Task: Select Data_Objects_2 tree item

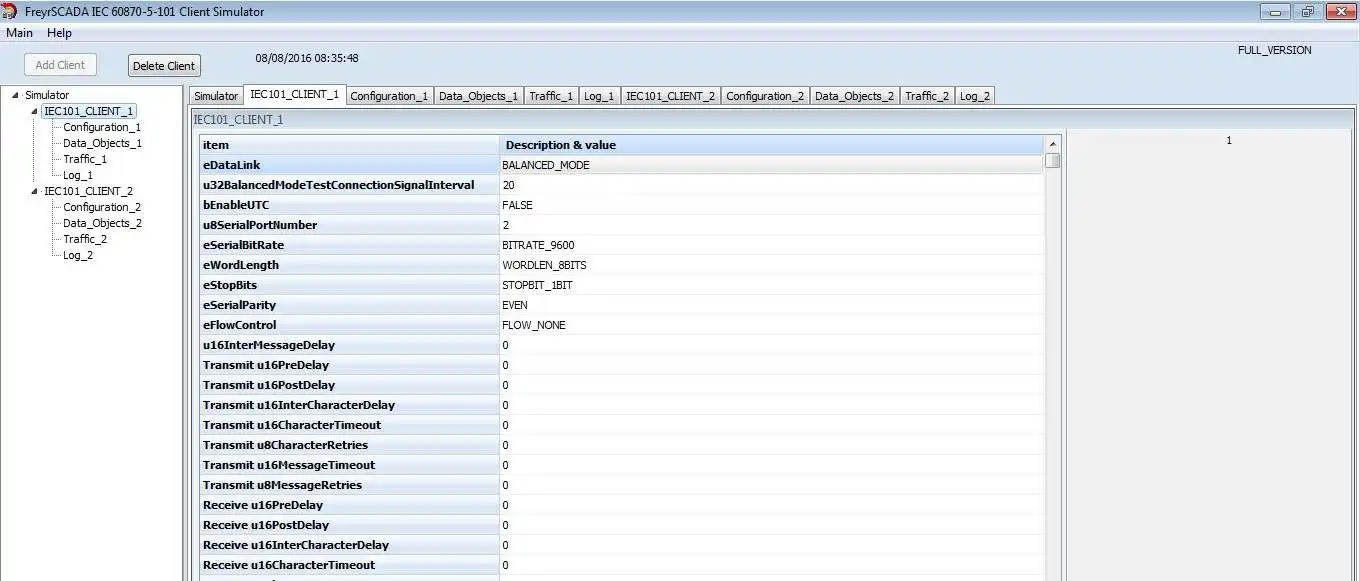Action: click(x=102, y=223)
